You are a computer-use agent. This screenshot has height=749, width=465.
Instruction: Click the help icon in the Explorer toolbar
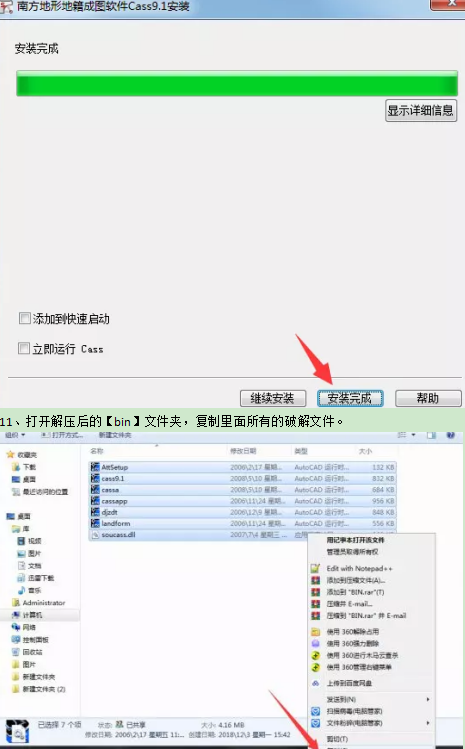coord(450,435)
